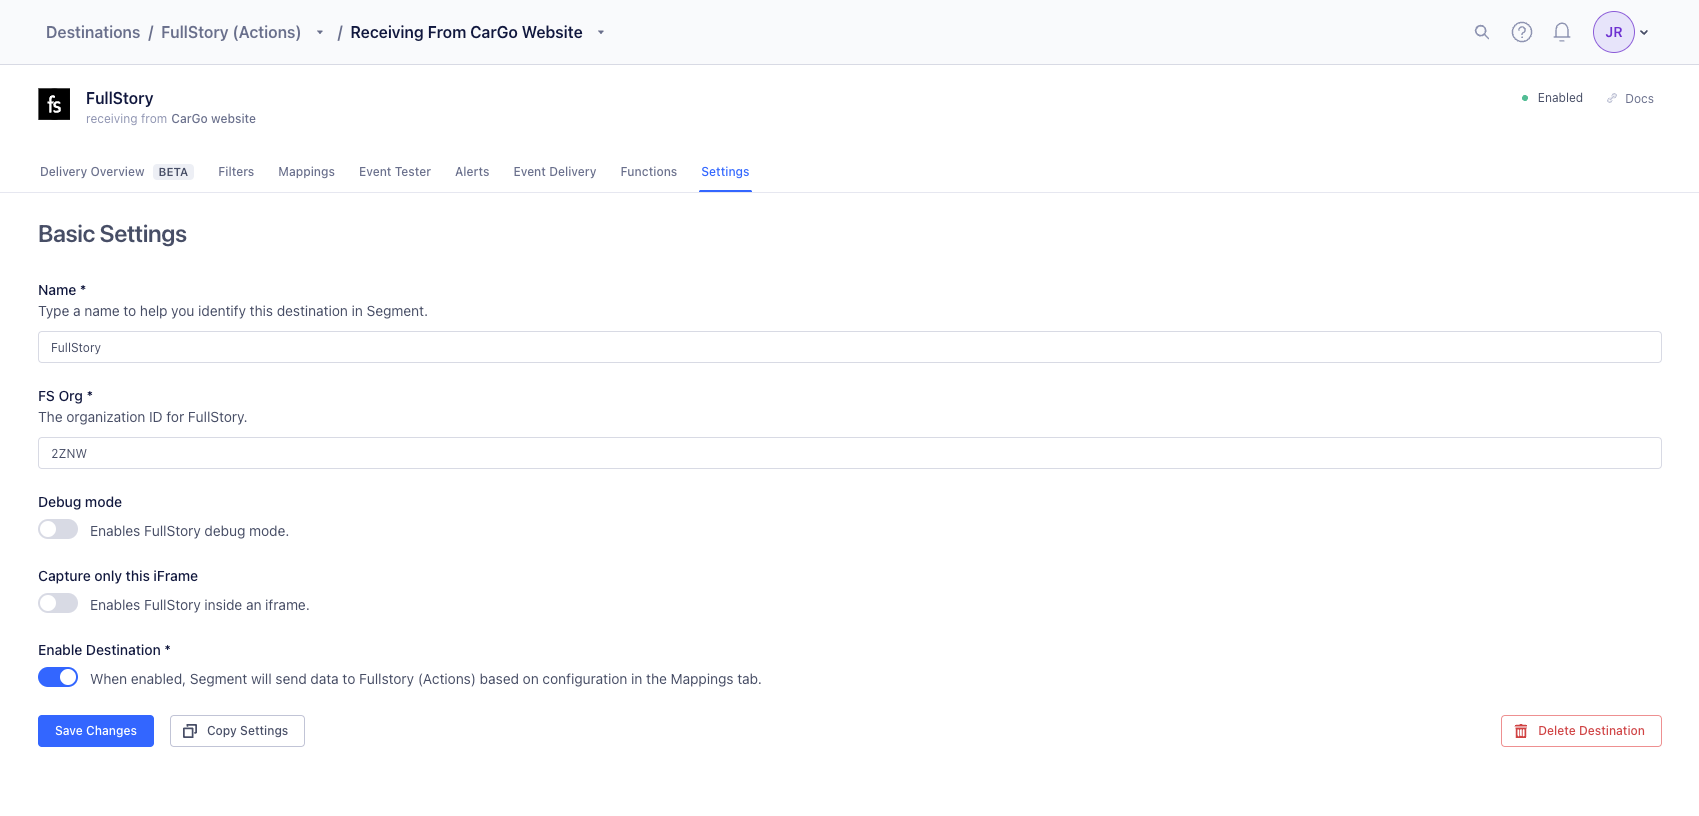Click Save Changes button

click(96, 731)
